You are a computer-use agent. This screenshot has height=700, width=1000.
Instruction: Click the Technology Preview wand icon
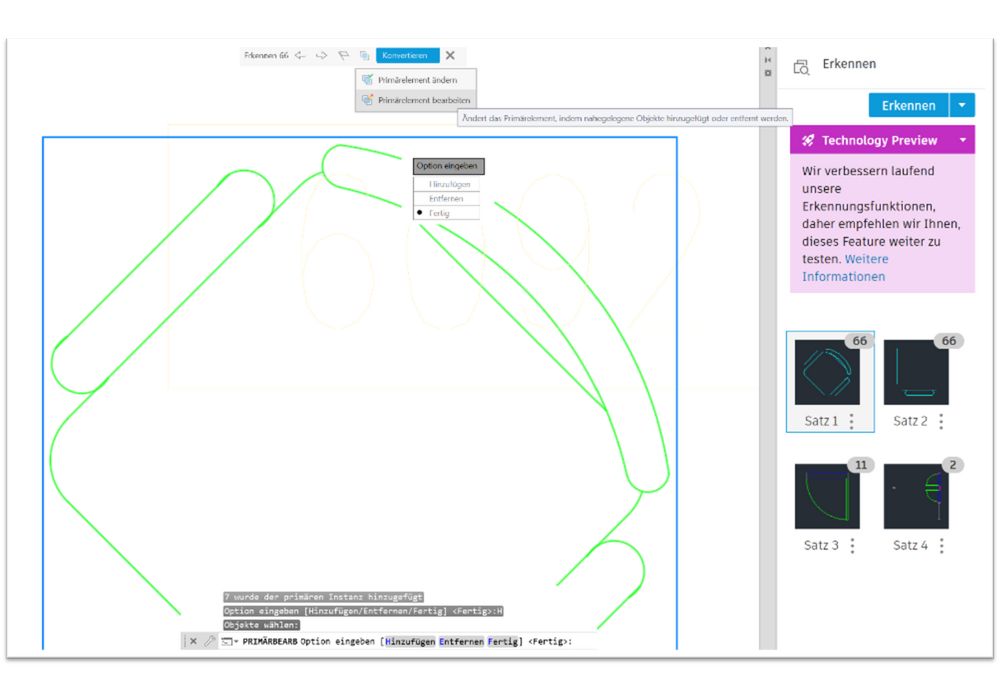pyautogui.click(x=808, y=140)
